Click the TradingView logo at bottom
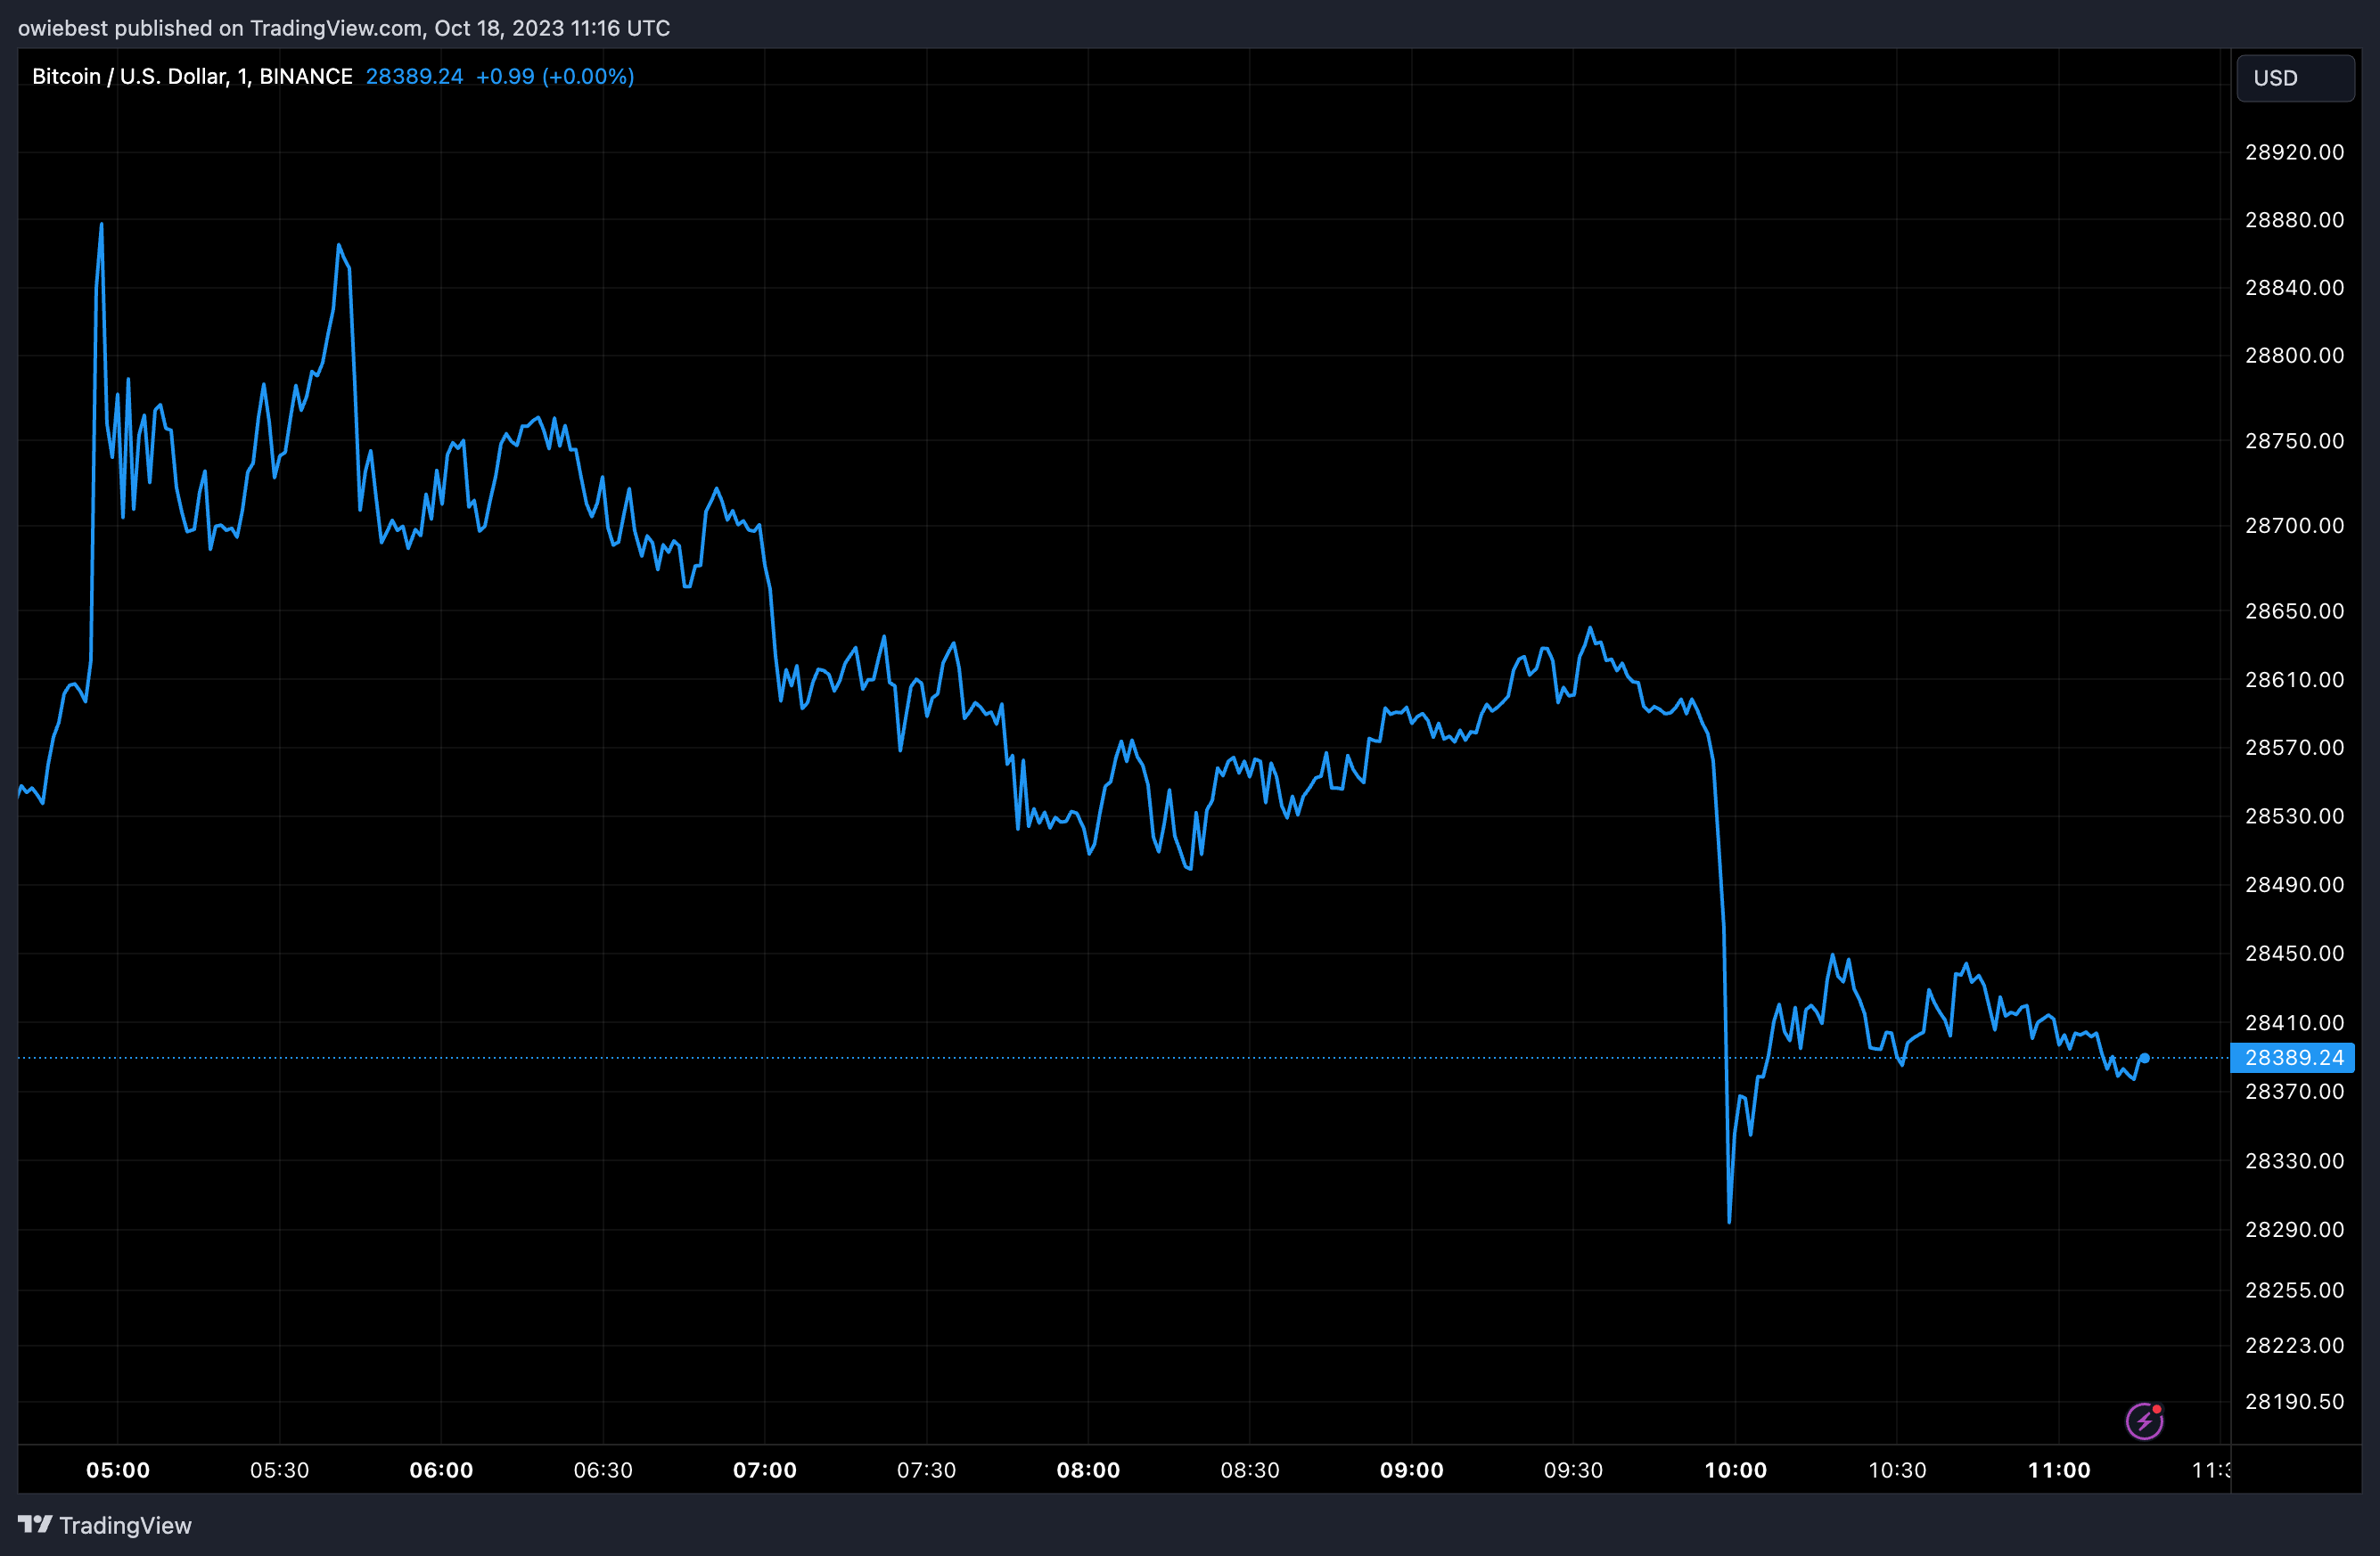 [x=105, y=1525]
